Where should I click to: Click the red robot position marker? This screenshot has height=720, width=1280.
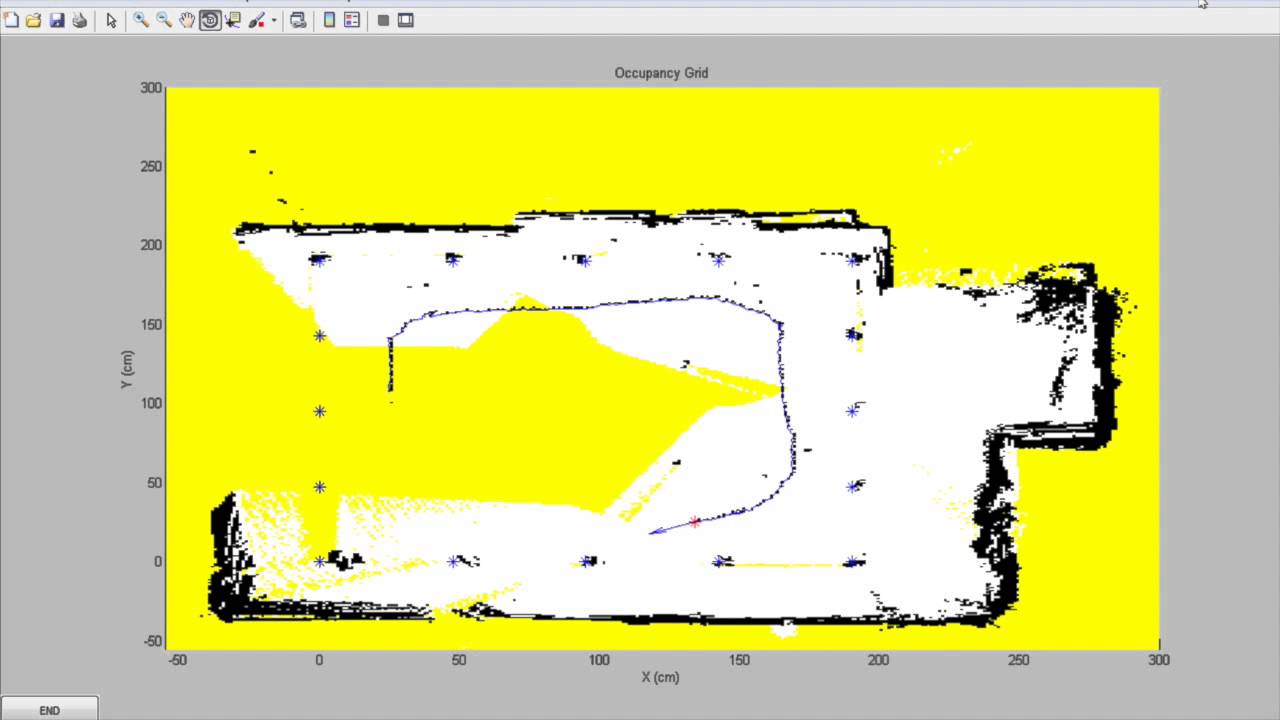tap(695, 522)
